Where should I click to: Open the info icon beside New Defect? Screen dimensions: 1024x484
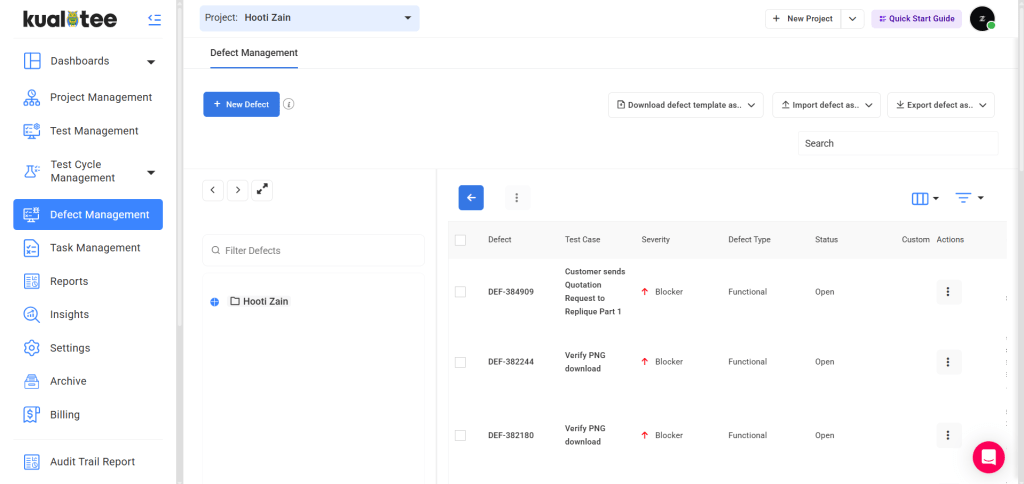coord(289,104)
